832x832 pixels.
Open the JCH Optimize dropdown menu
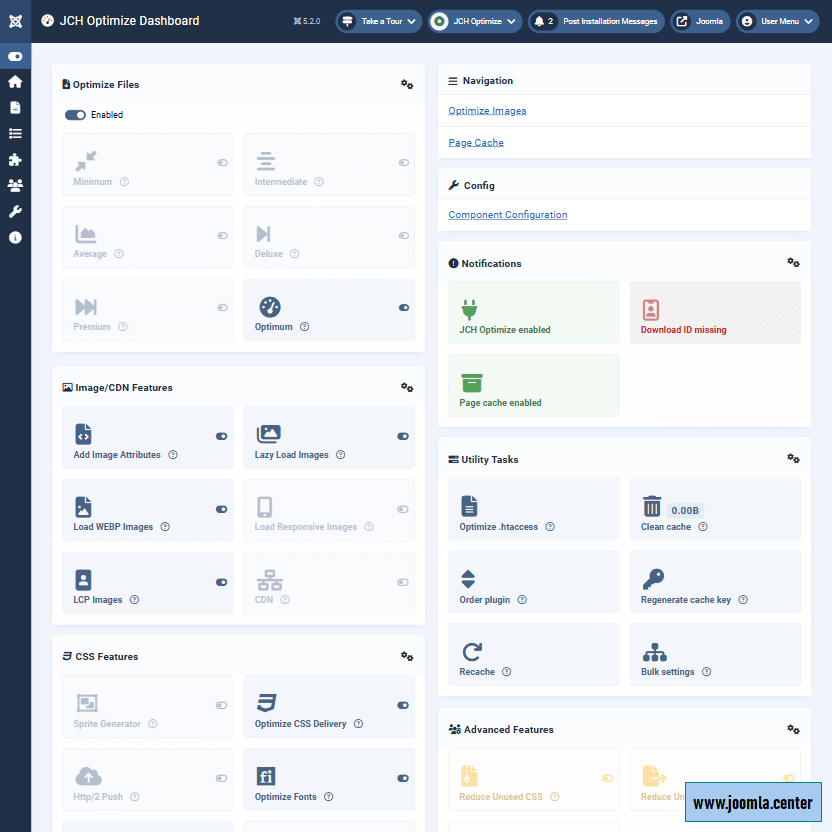[474, 21]
